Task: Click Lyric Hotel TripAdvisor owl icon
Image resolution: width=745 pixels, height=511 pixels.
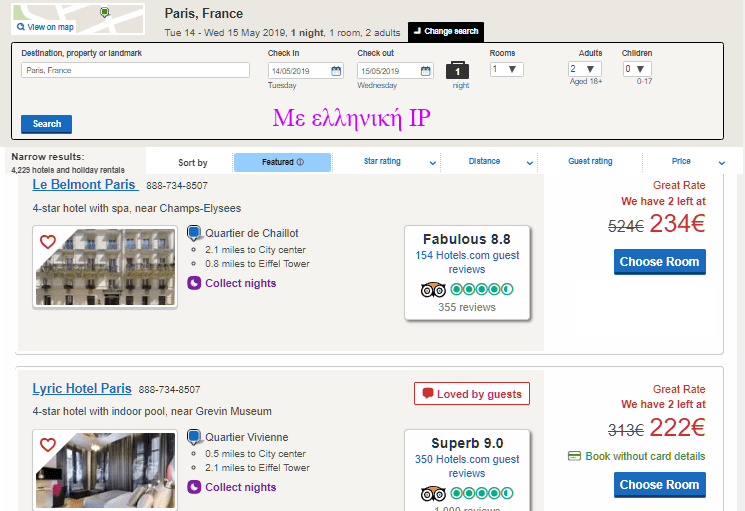Action: click(433, 493)
